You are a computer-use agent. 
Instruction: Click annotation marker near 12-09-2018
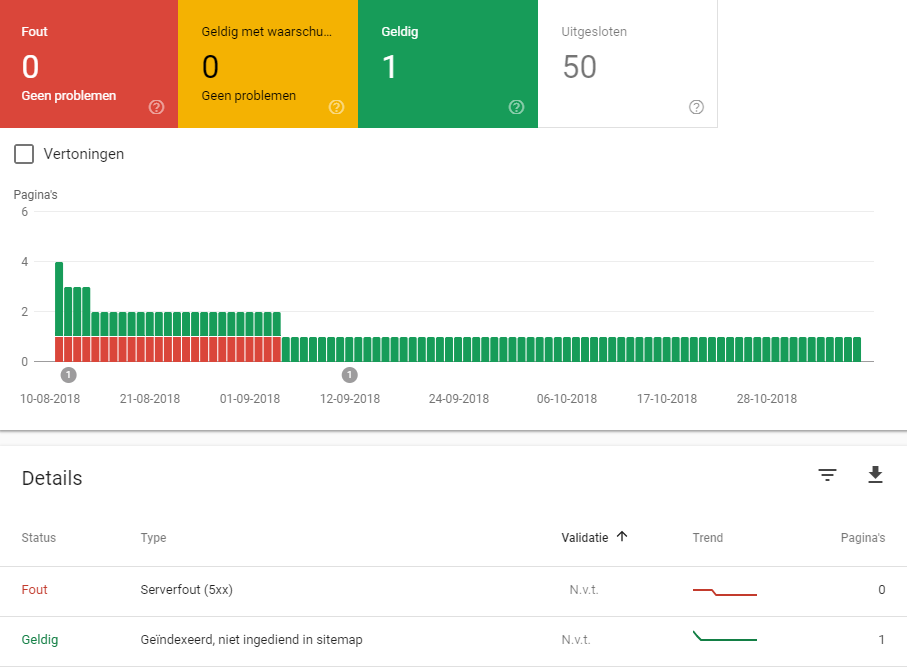[x=349, y=375]
